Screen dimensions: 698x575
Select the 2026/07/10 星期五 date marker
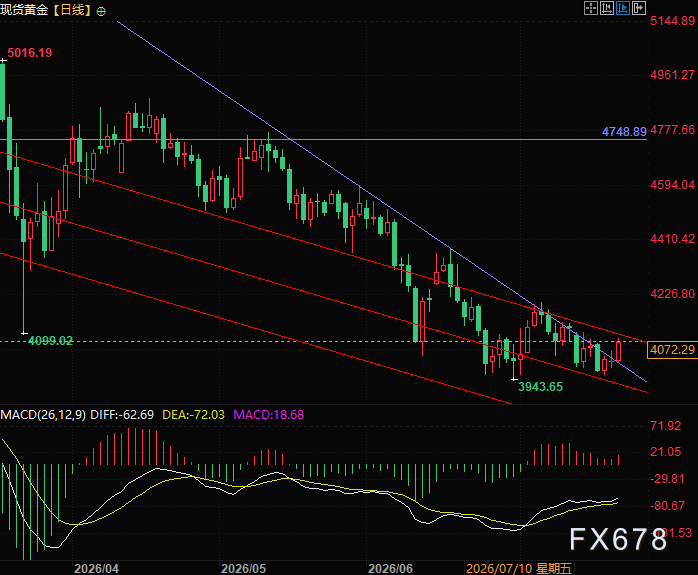tap(519, 568)
